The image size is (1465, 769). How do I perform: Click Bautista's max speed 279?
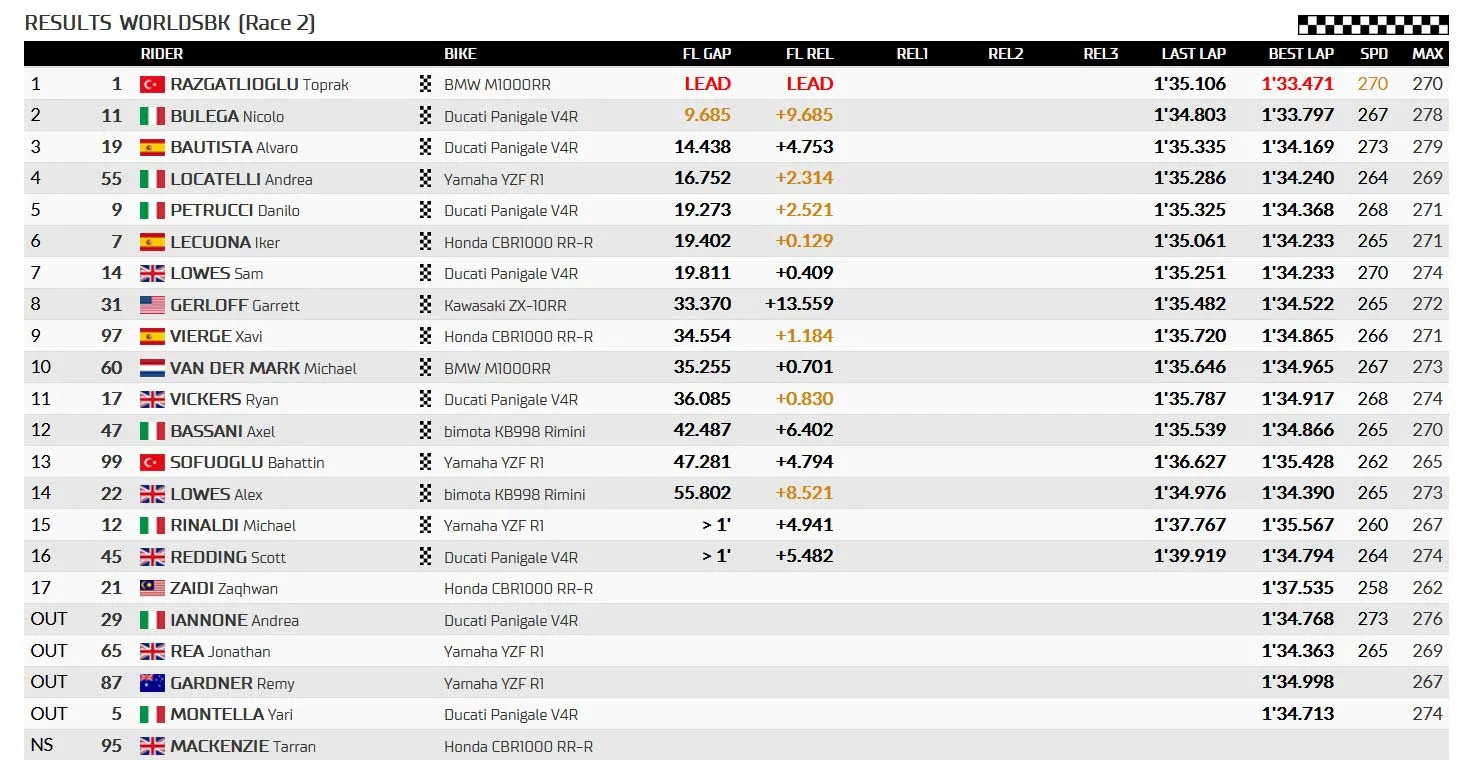point(1428,148)
